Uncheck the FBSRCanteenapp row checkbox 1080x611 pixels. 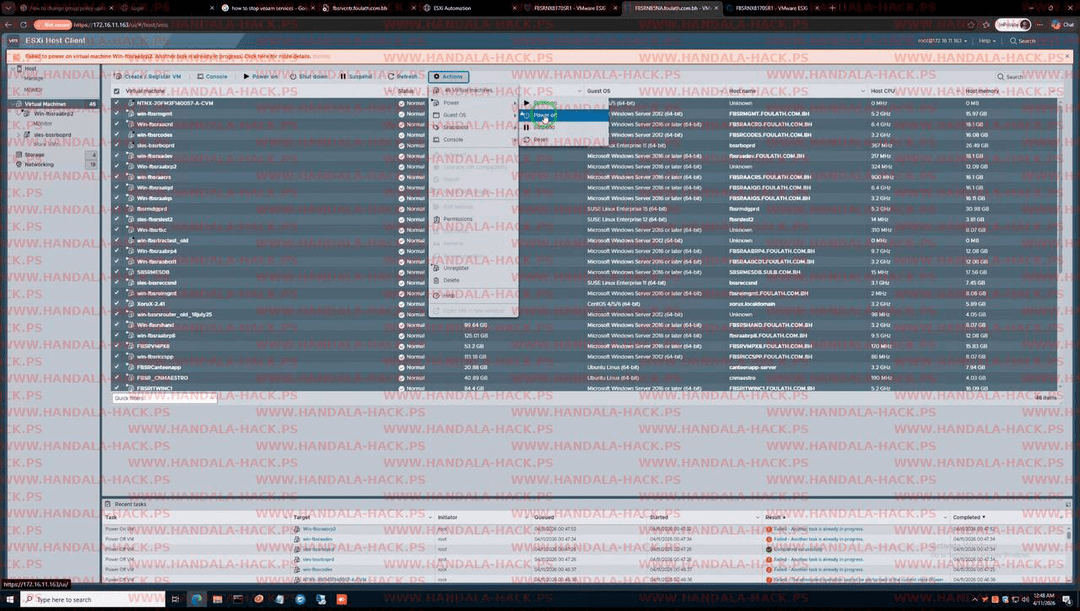(x=116, y=367)
